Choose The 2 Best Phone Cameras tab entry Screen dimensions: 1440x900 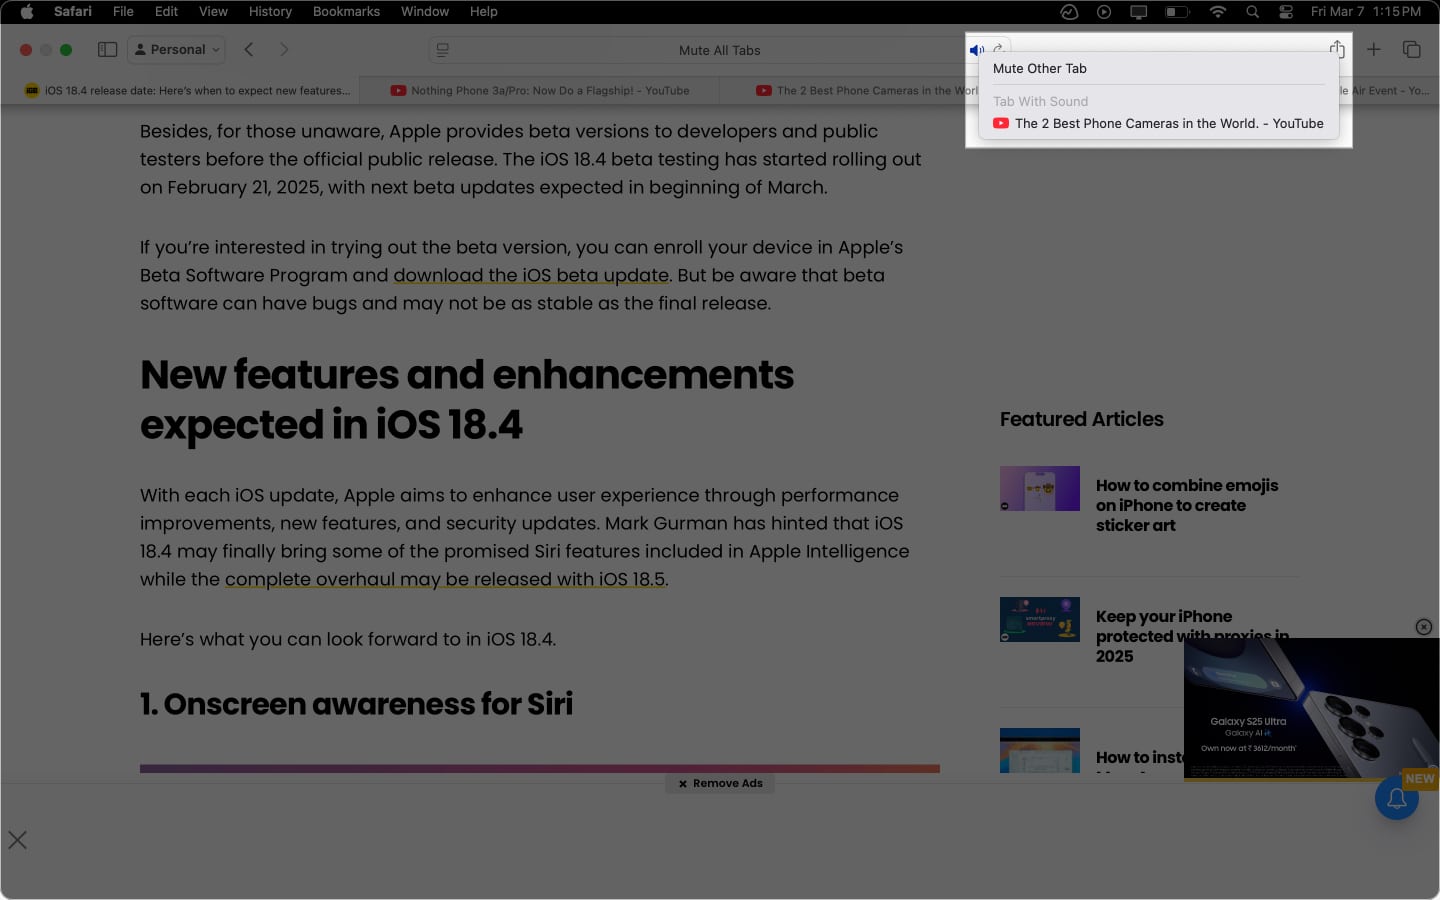click(x=1159, y=123)
